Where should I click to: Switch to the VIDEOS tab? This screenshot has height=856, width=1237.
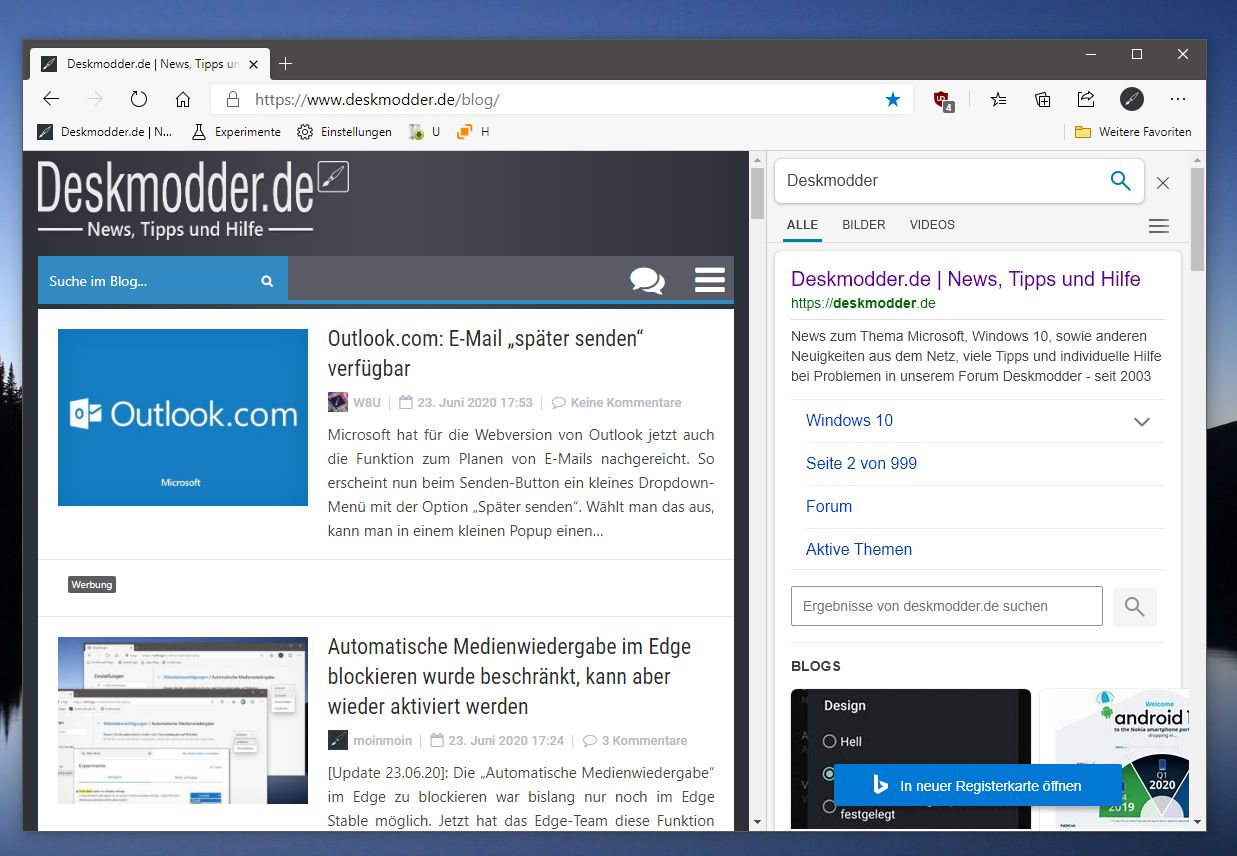[x=932, y=225]
